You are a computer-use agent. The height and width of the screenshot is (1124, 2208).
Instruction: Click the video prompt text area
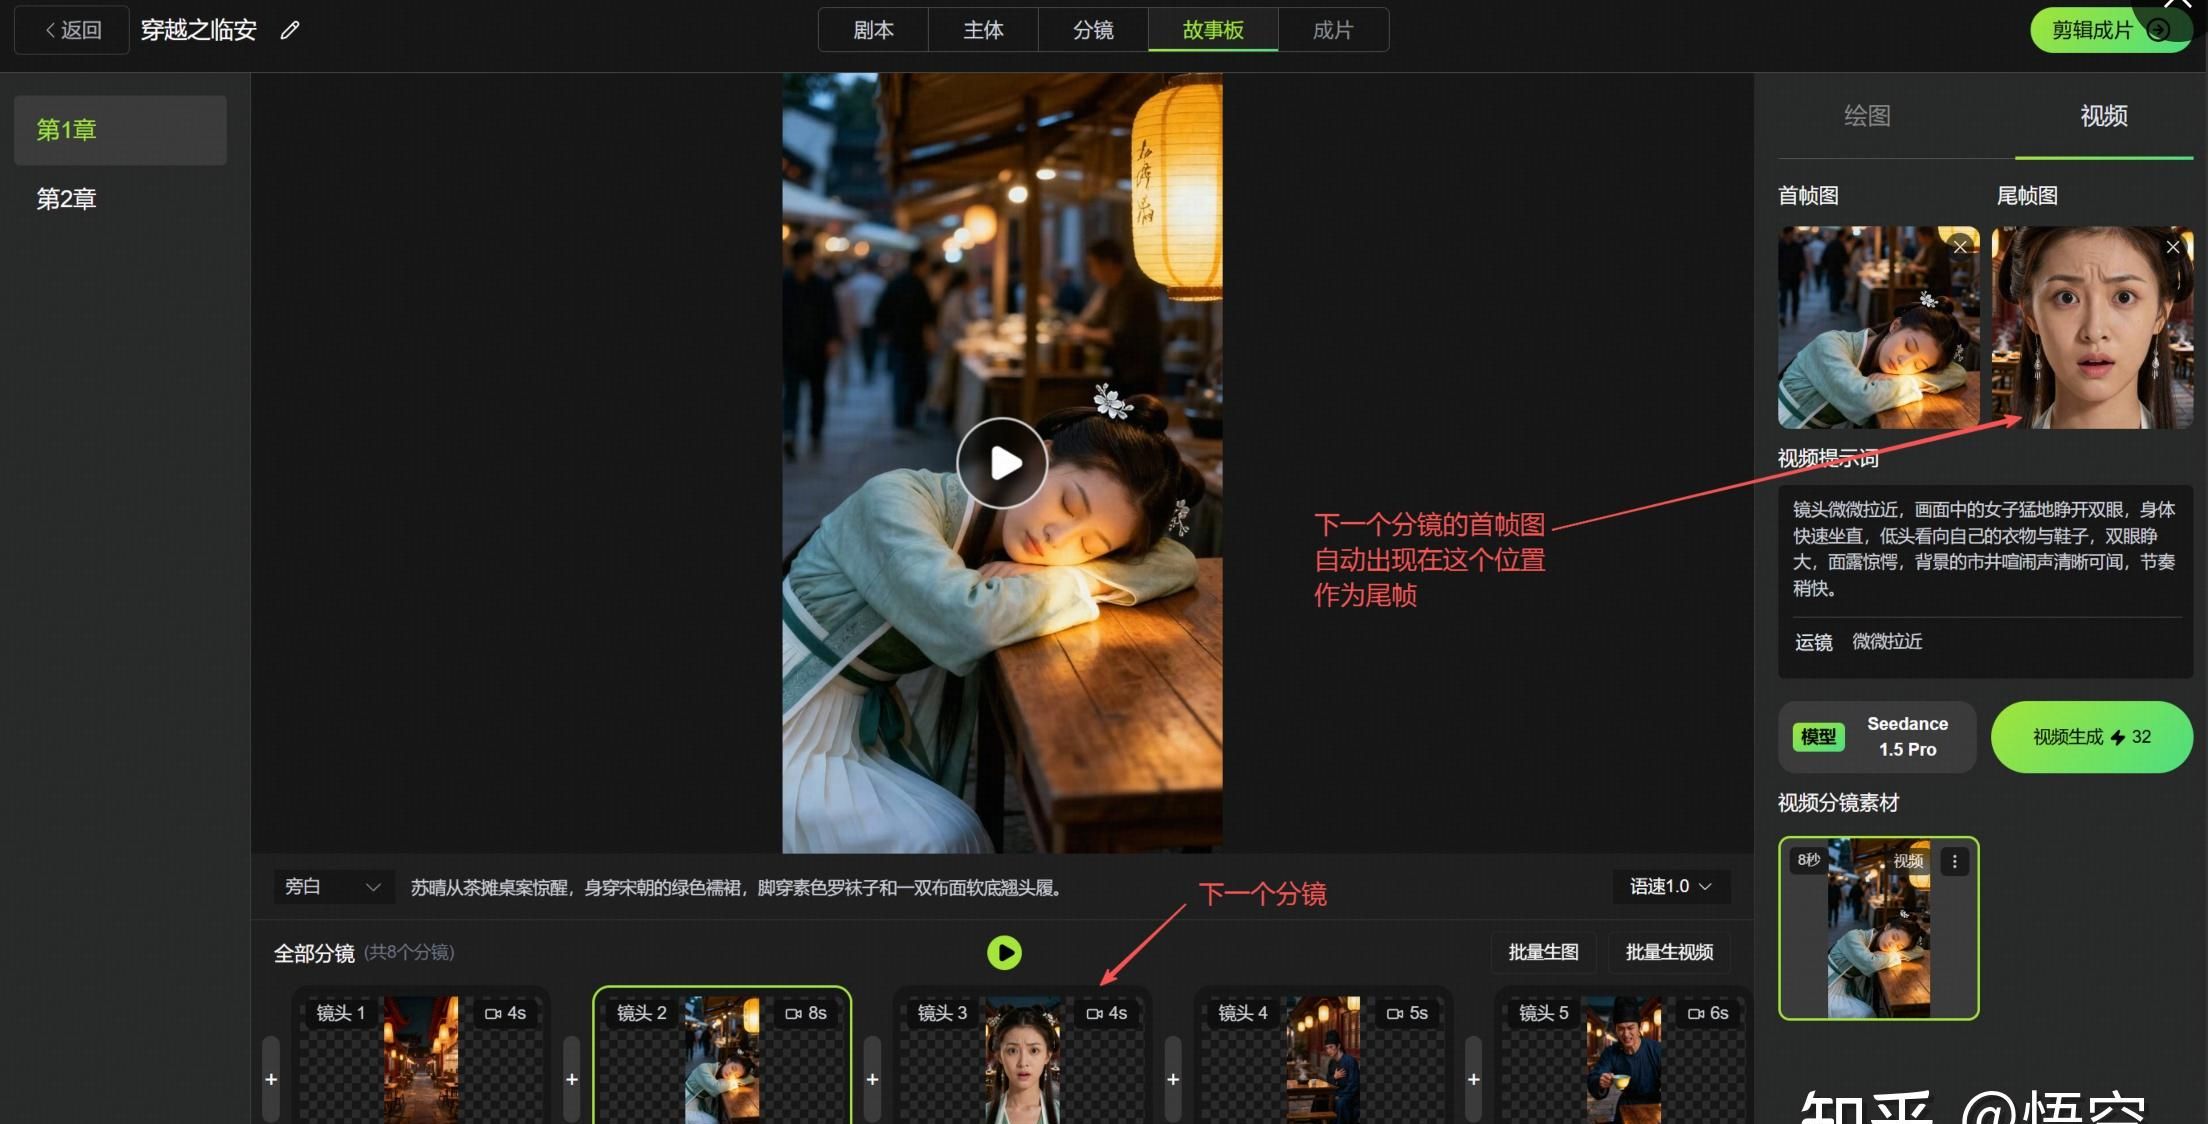click(x=1983, y=548)
